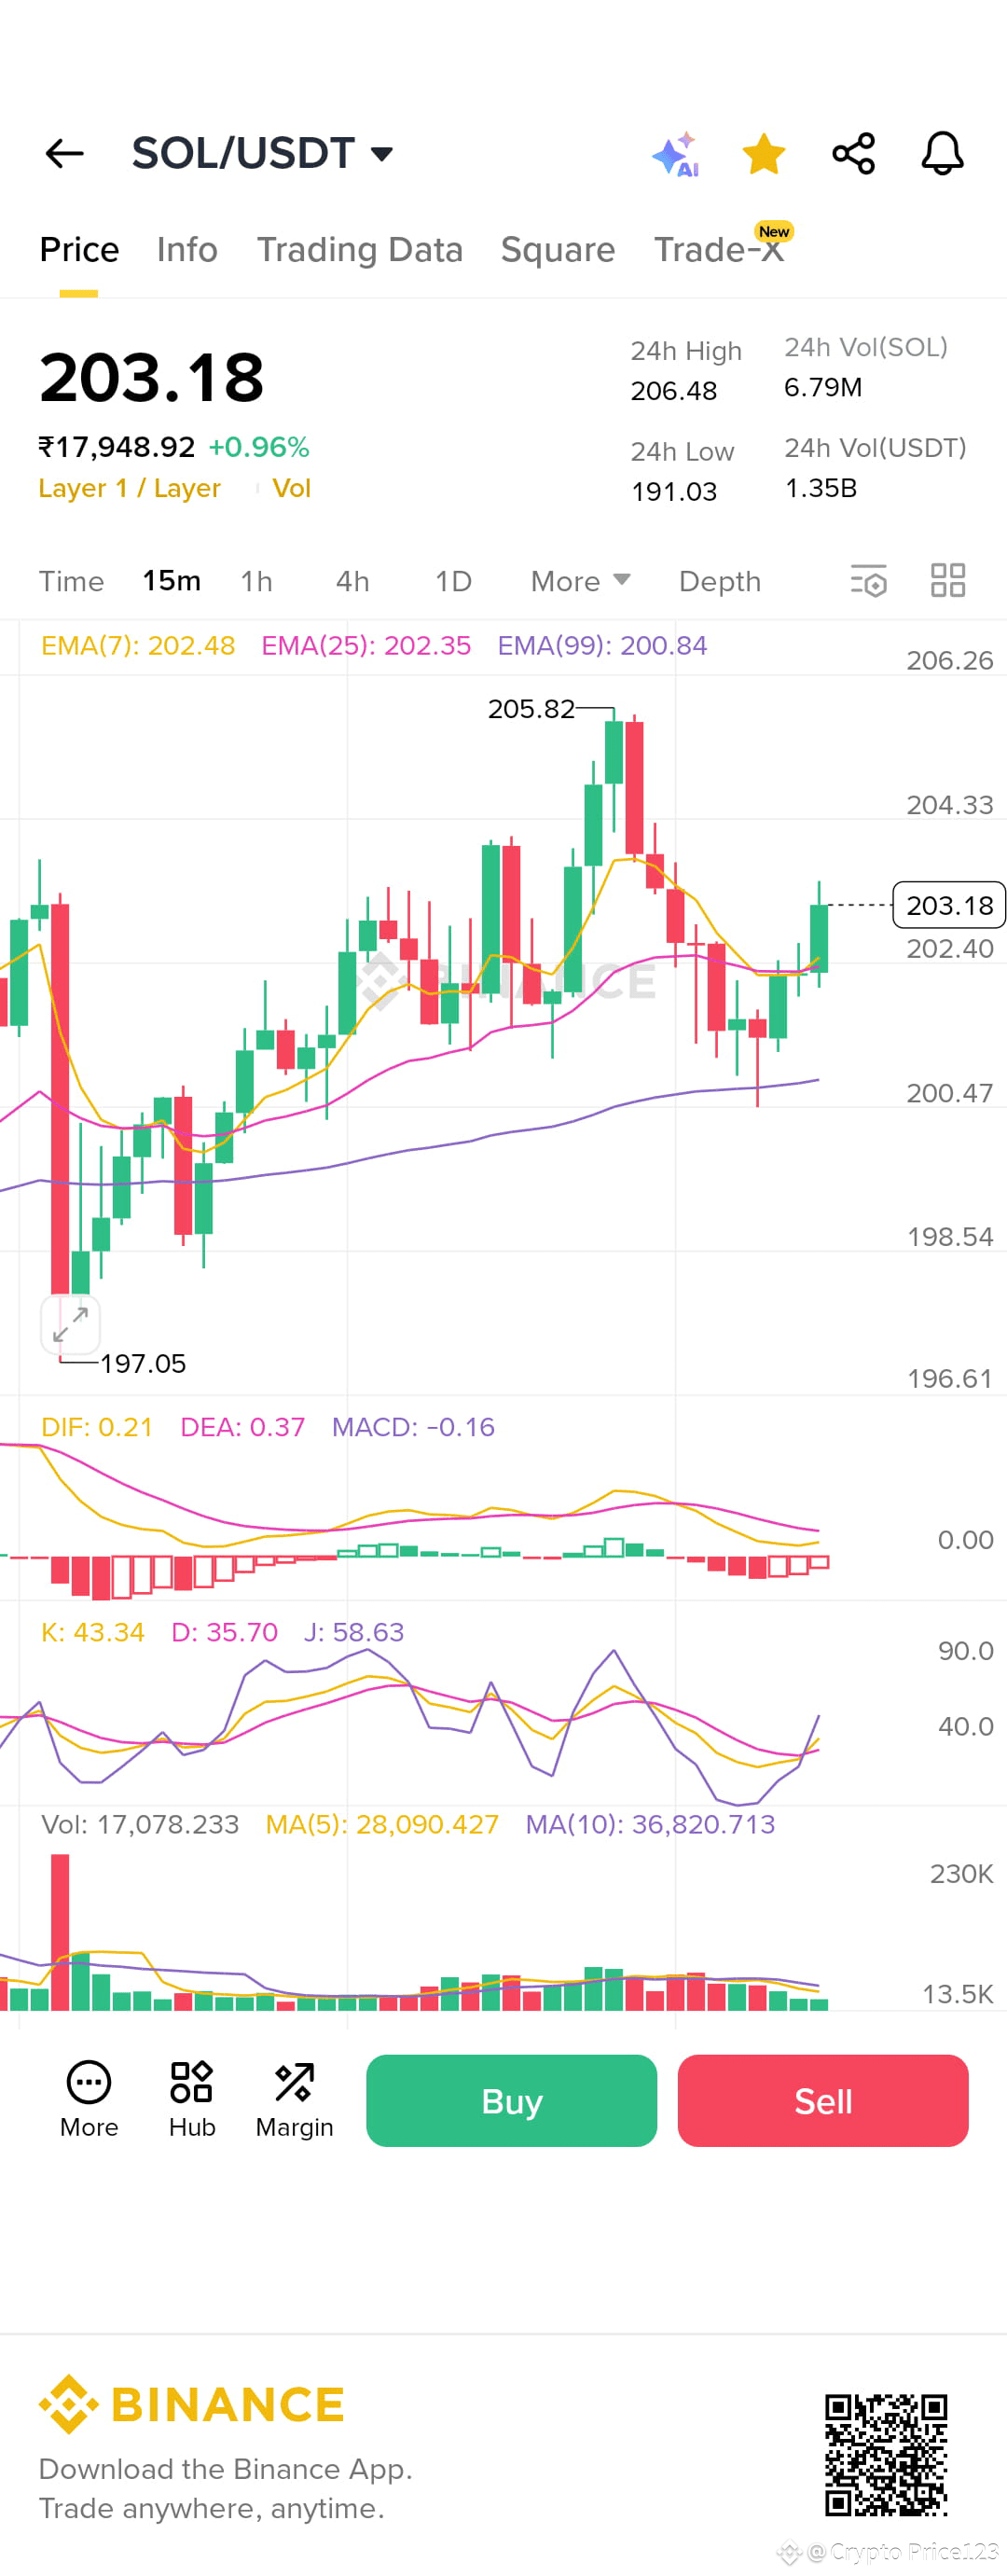The image size is (1007, 2576).
Task: Tap the DIF: 0.21 label
Action: (x=97, y=1427)
